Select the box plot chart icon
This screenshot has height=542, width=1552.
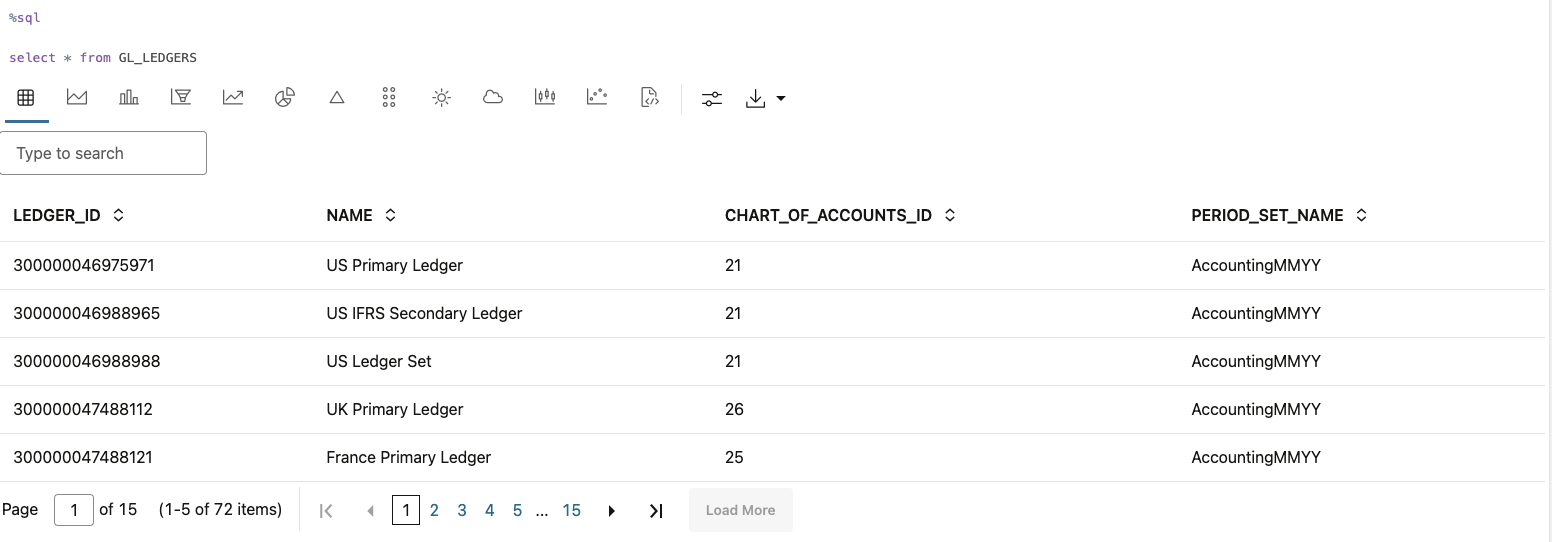click(x=545, y=98)
